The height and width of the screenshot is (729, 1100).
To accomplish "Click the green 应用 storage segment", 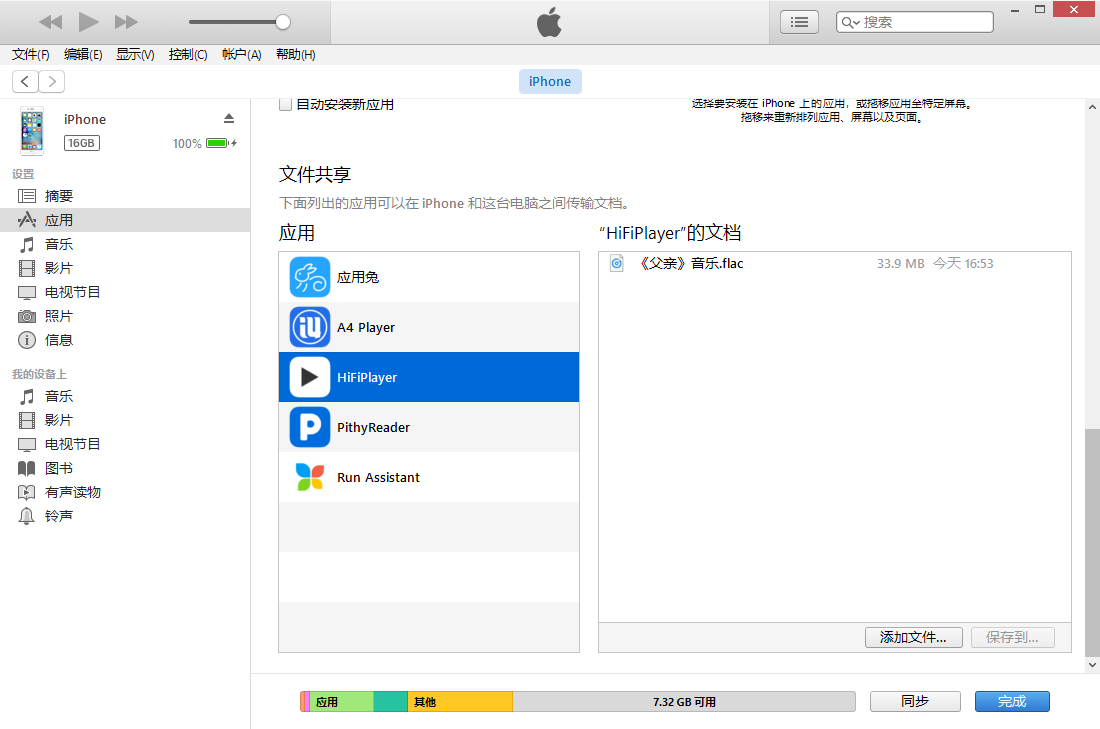I will [x=342, y=702].
